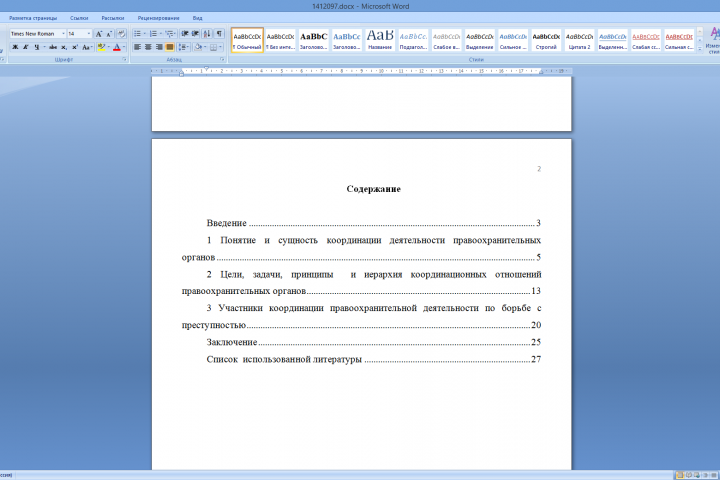Image resolution: width=720 pixels, height=480 pixels.
Task: Click the first-line indent marker on ruler
Action: point(207,68)
